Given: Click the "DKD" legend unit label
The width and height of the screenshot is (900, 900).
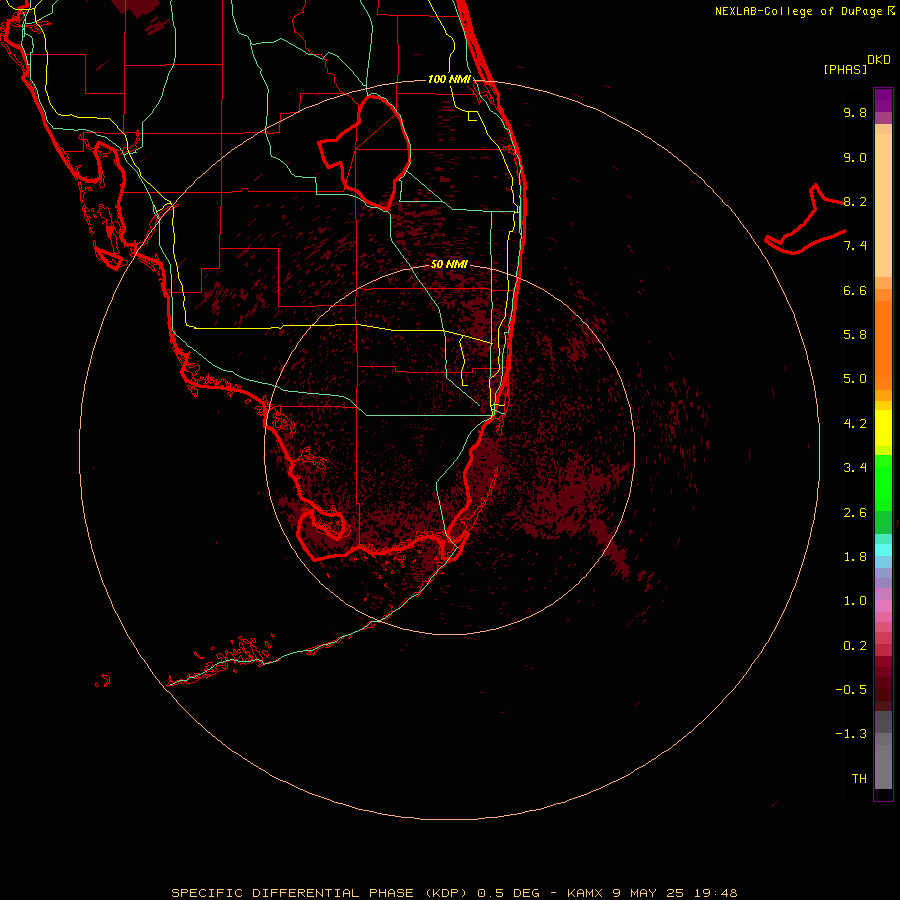Looking at the screenshot, I should [x=879, y=60].
